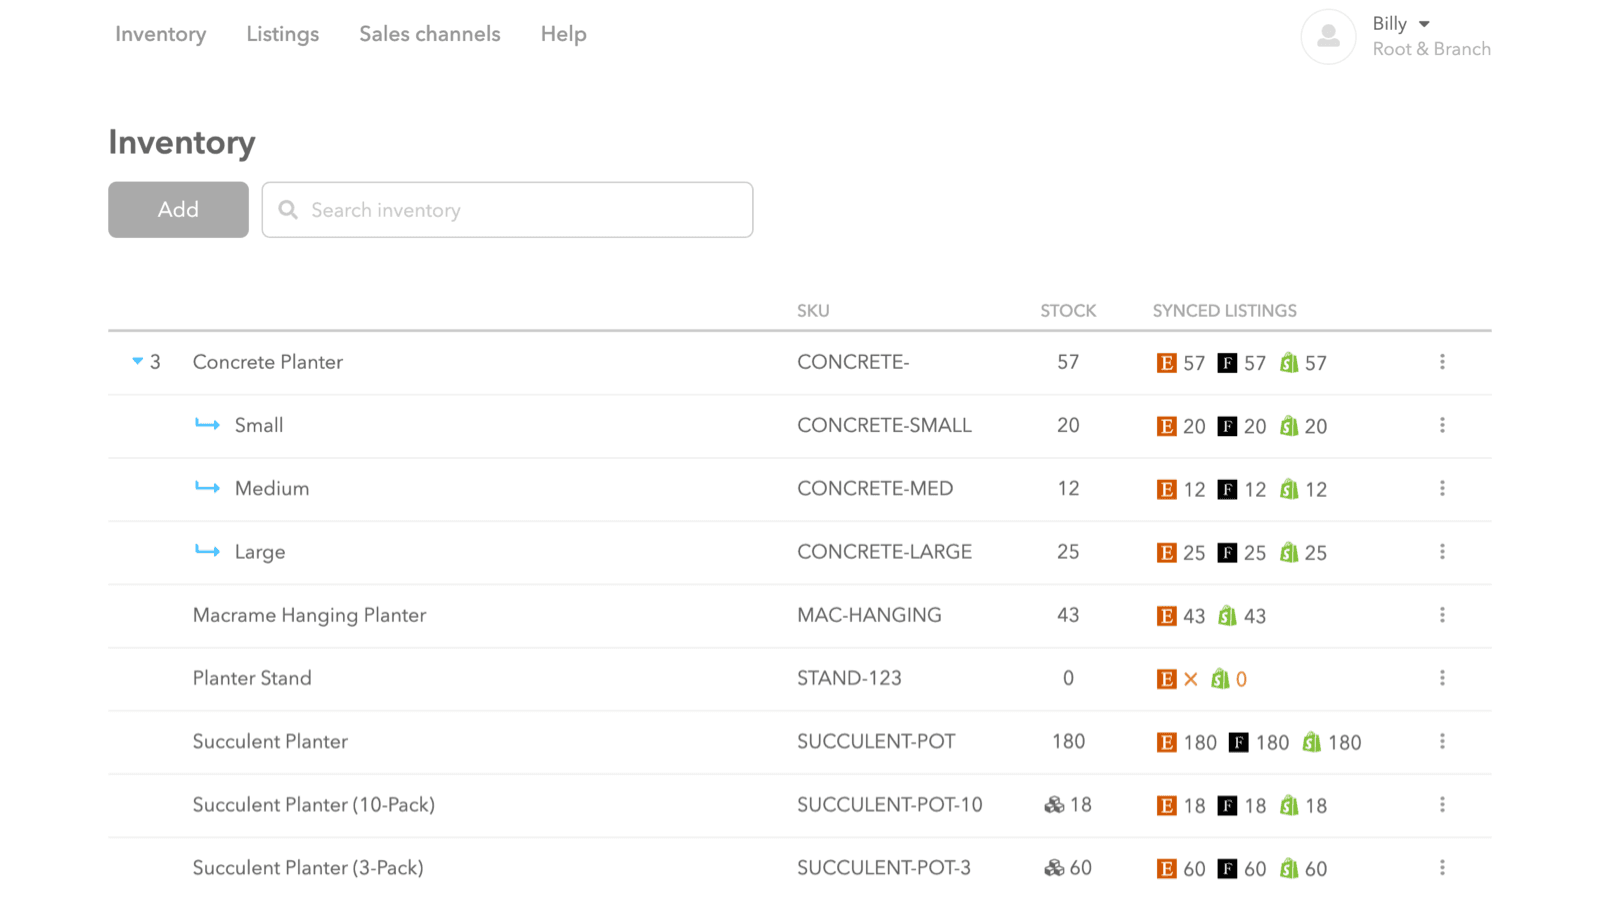
Task: Click the Etsy icon on the Small variant row
Action: tap(1167, 426)
